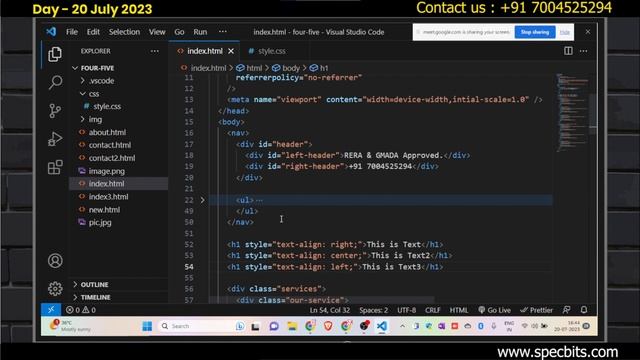
Task: Open the notifications bell in status bar
Action: (x=584, y=310)
